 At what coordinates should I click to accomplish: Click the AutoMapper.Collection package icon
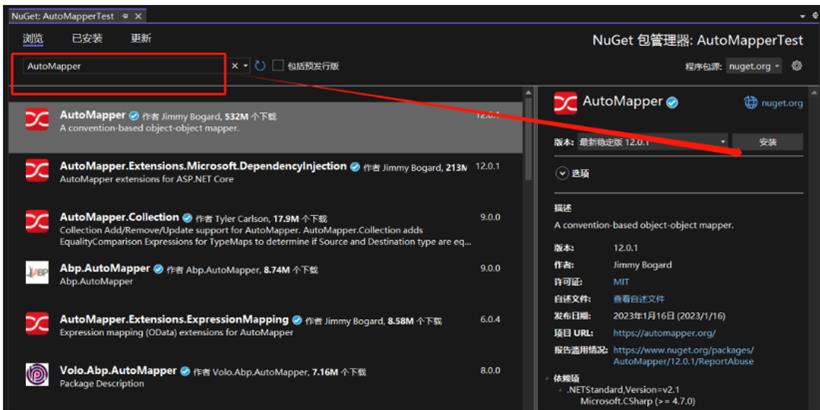point(37,221)
